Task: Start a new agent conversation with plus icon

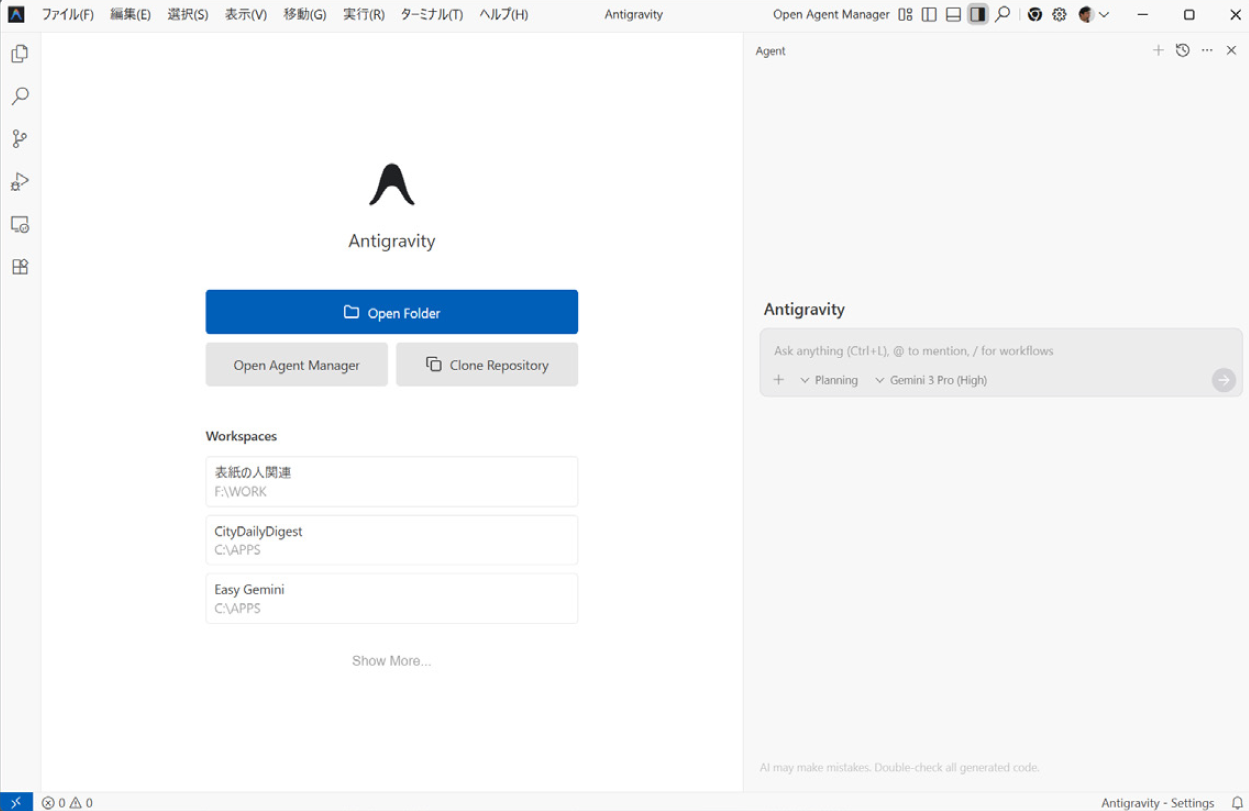Action: click(1158, 51)
